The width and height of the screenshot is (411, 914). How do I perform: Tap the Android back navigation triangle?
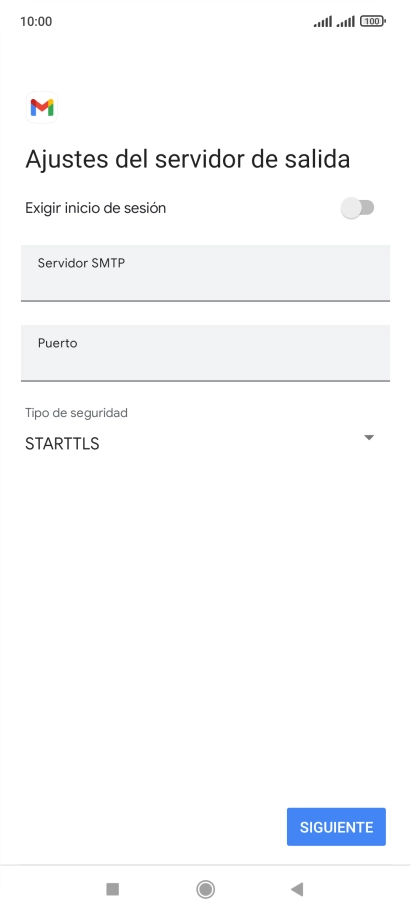point(297,889)
